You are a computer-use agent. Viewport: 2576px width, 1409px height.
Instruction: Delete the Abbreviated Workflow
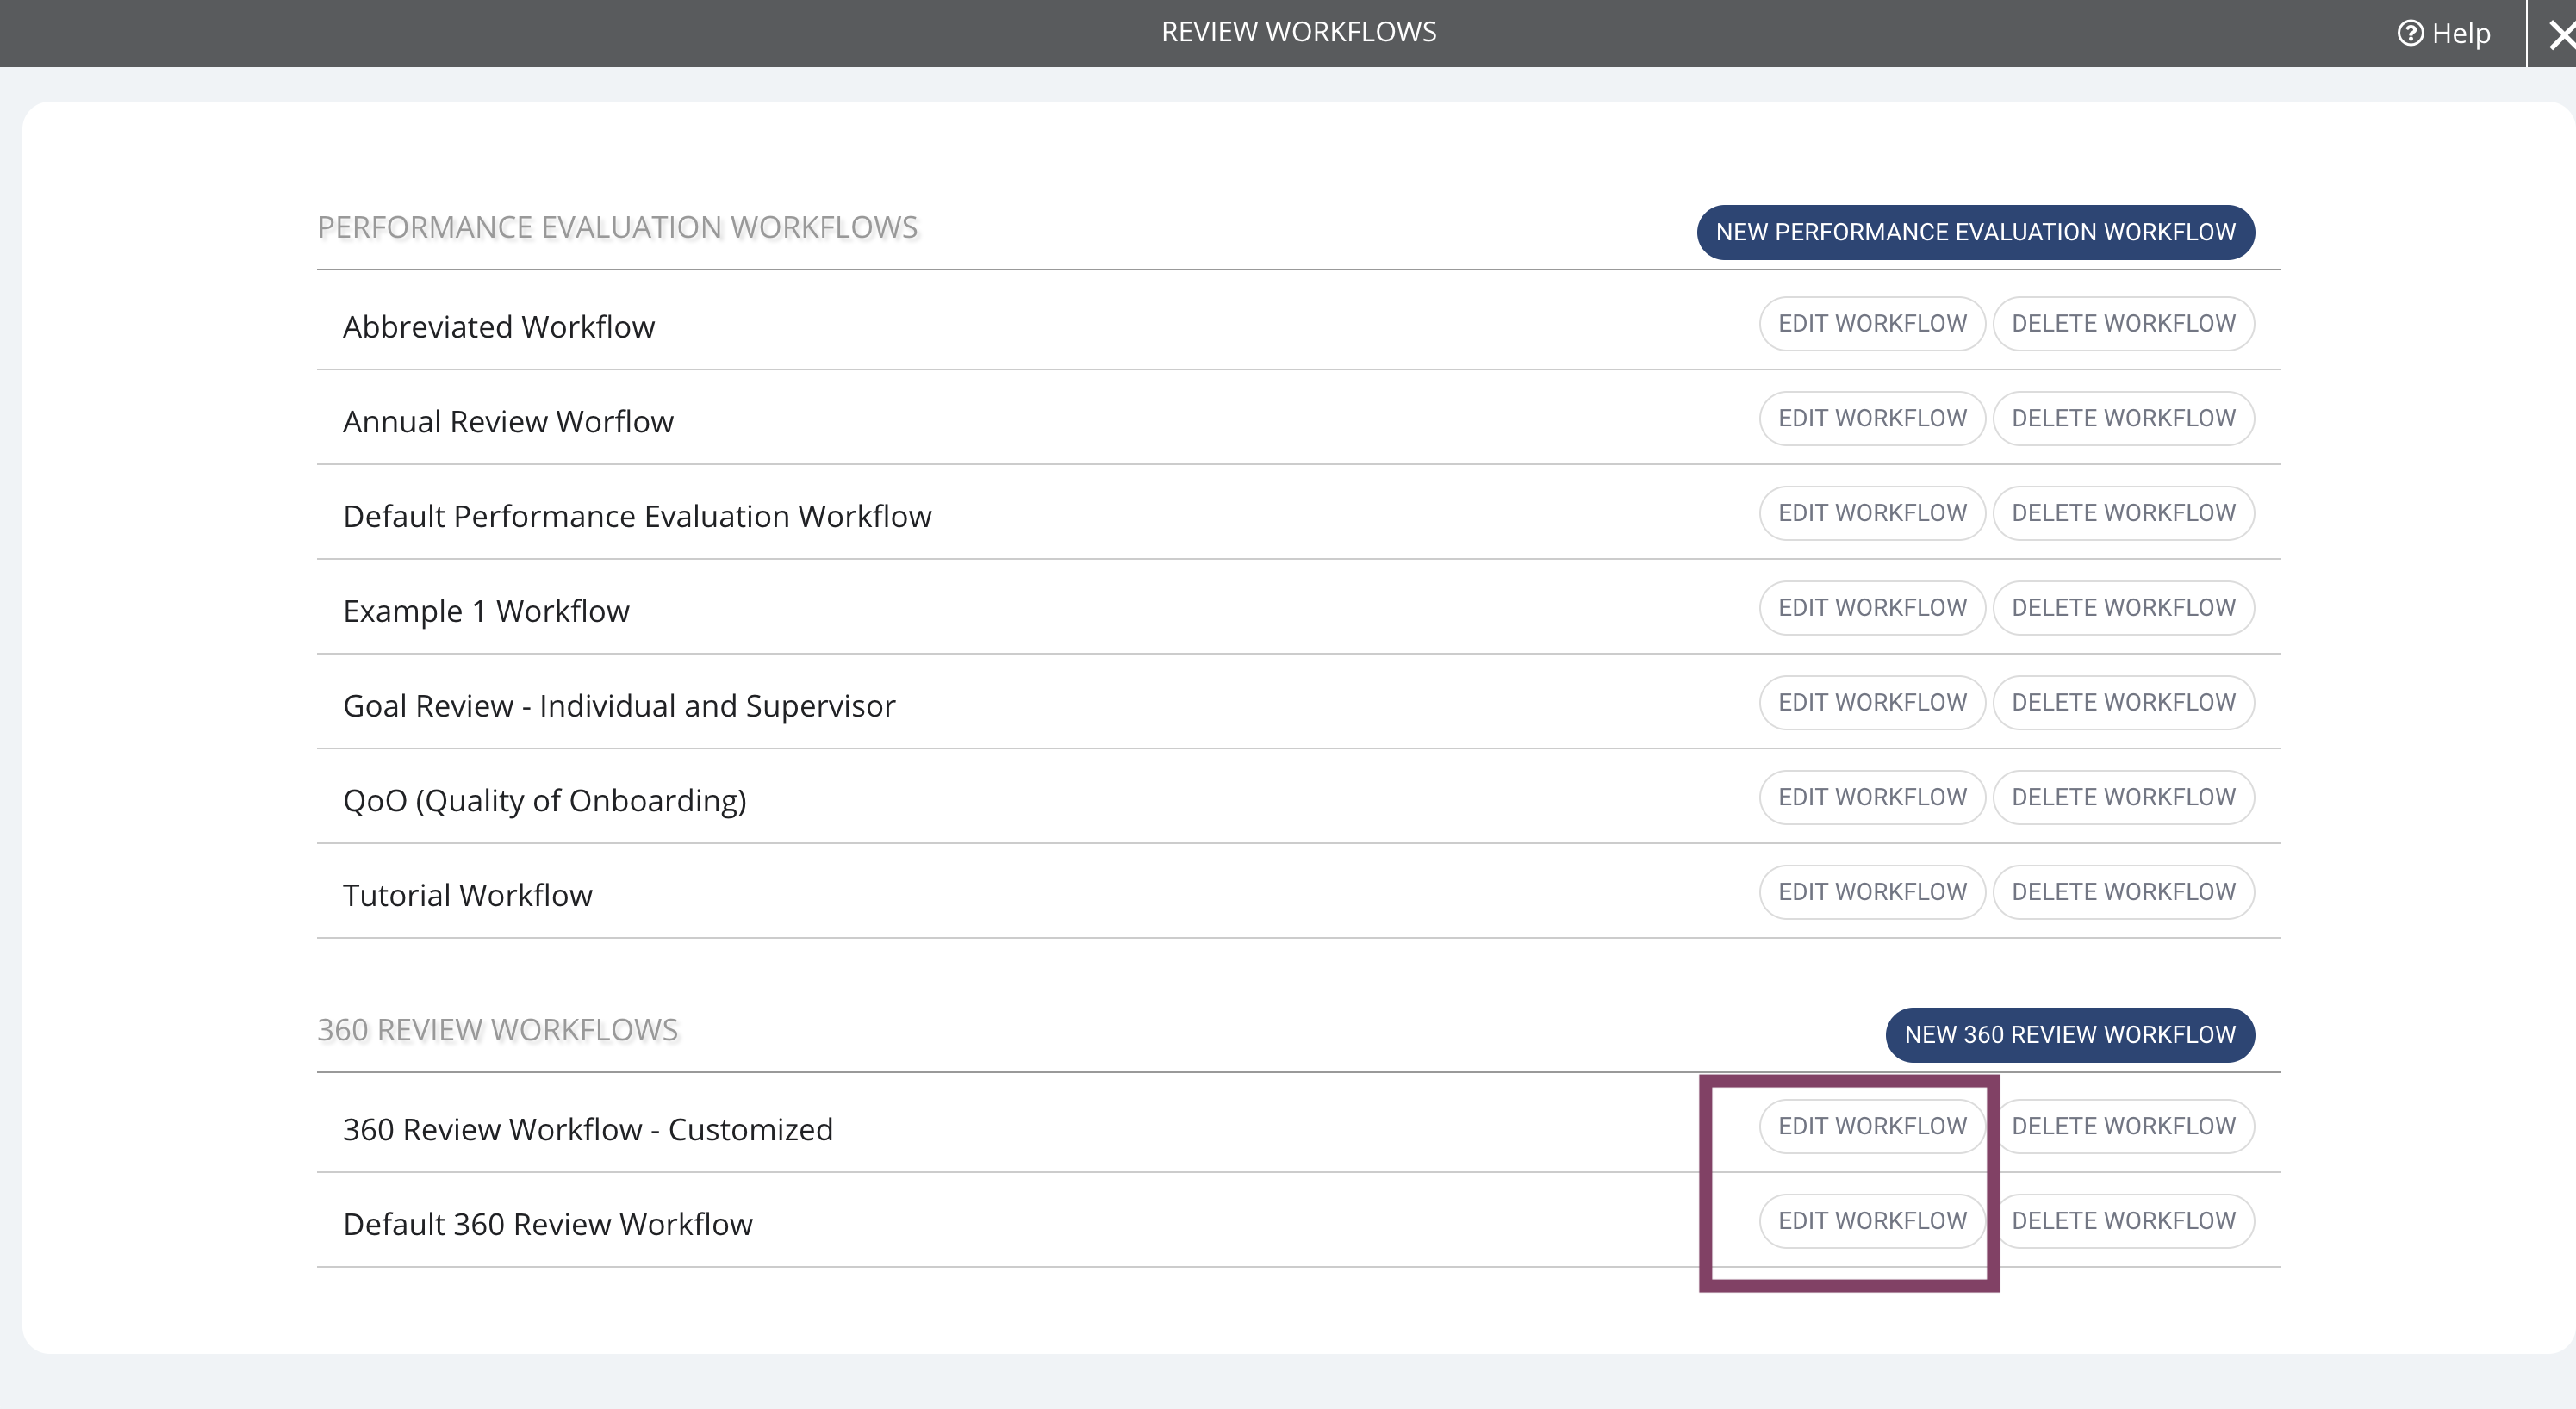pyautogui.click(x=2123, y=324)
